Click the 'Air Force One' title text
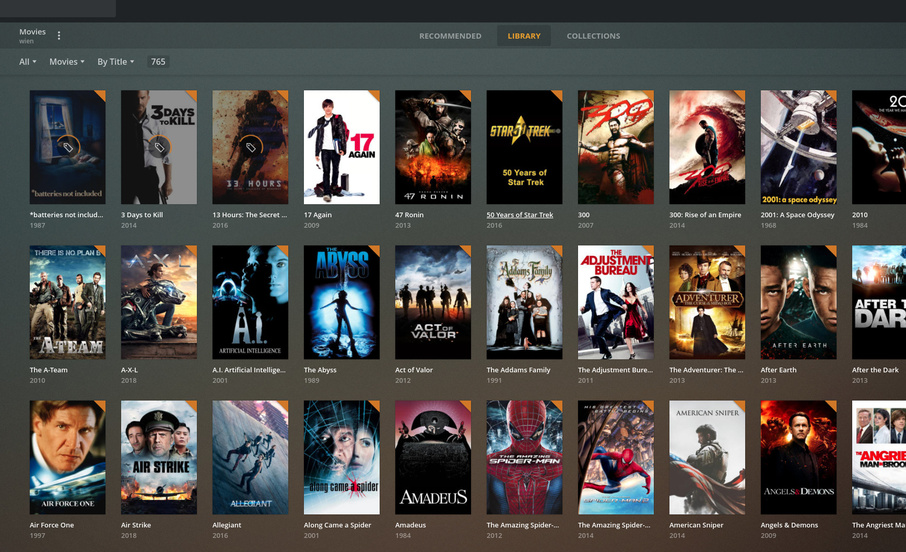Viewport: 906px width, 552px height. (52, 525)
